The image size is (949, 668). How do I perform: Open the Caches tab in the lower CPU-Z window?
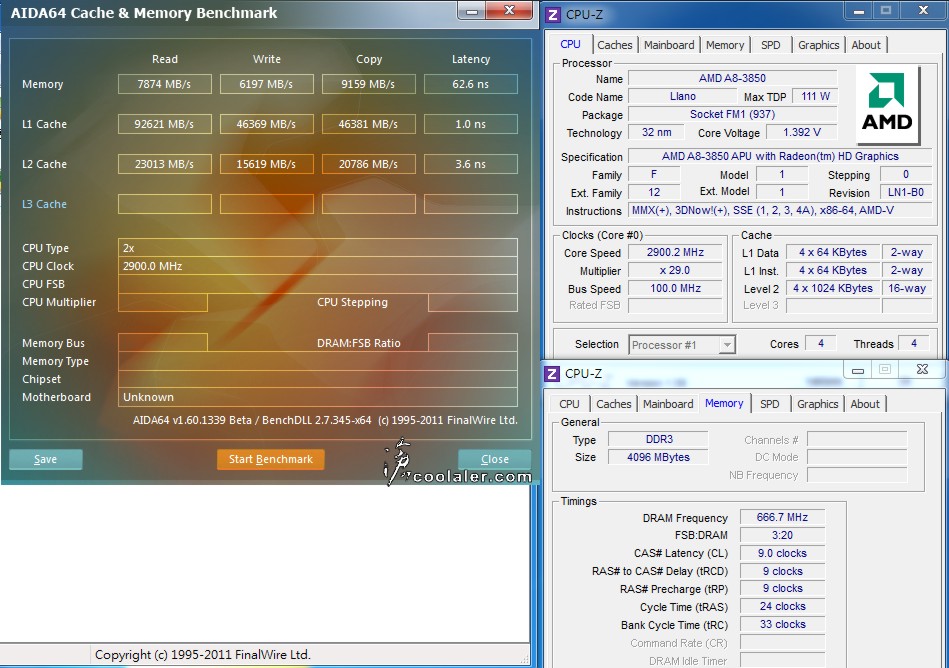click(614, 404)
